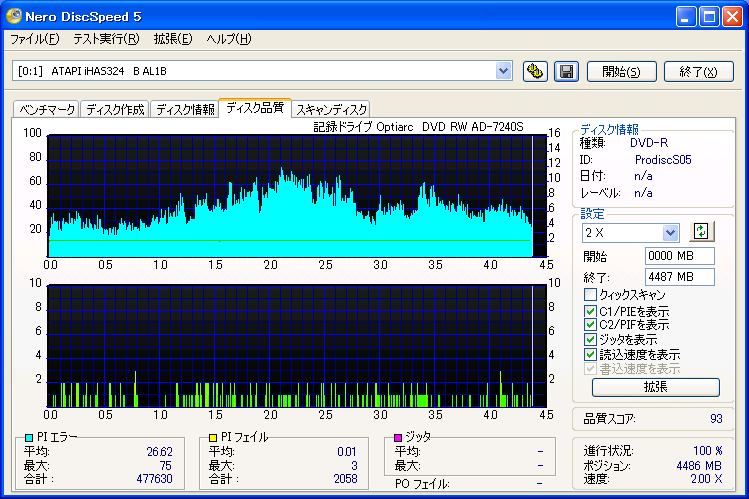The image size is (749, 499).
Task: Click the 終了(X) button
Action: pyautogui.click(x=698, y=72)
